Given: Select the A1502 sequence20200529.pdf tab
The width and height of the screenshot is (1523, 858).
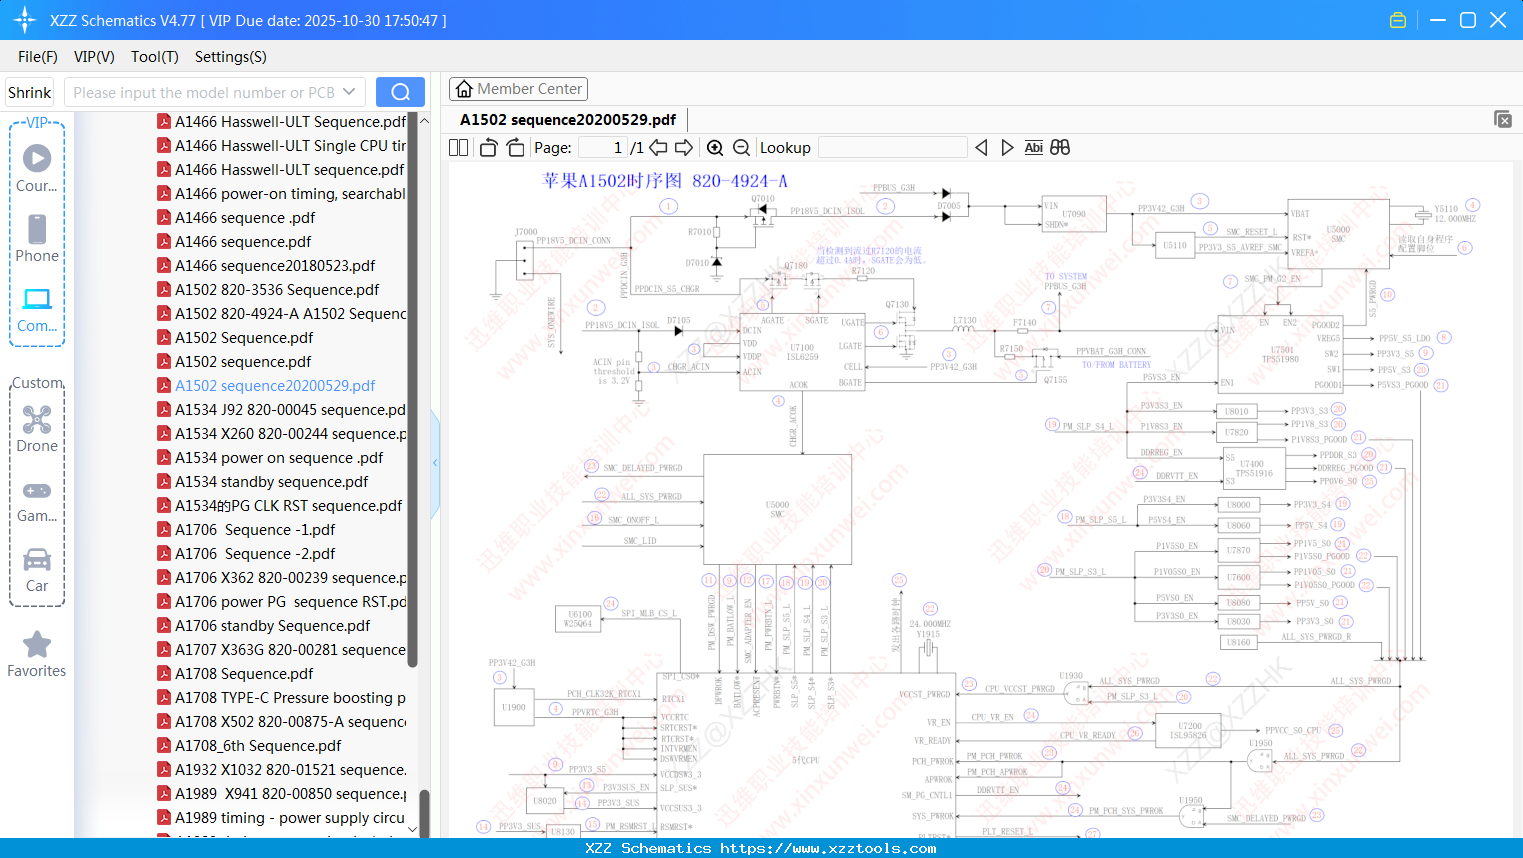Looking at the screenshot, I should tap(568, 120).
